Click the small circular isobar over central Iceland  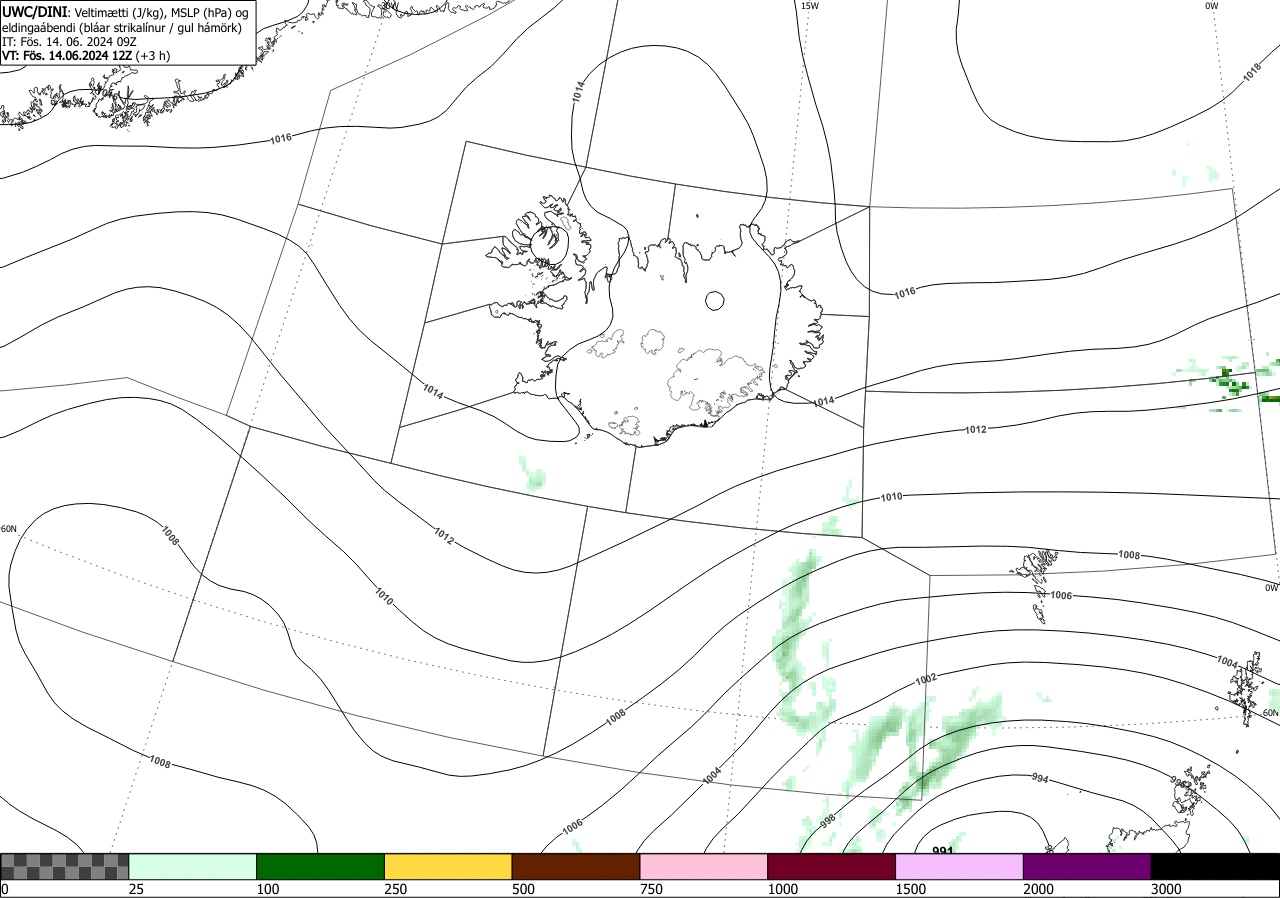click(x=715, y=300)
